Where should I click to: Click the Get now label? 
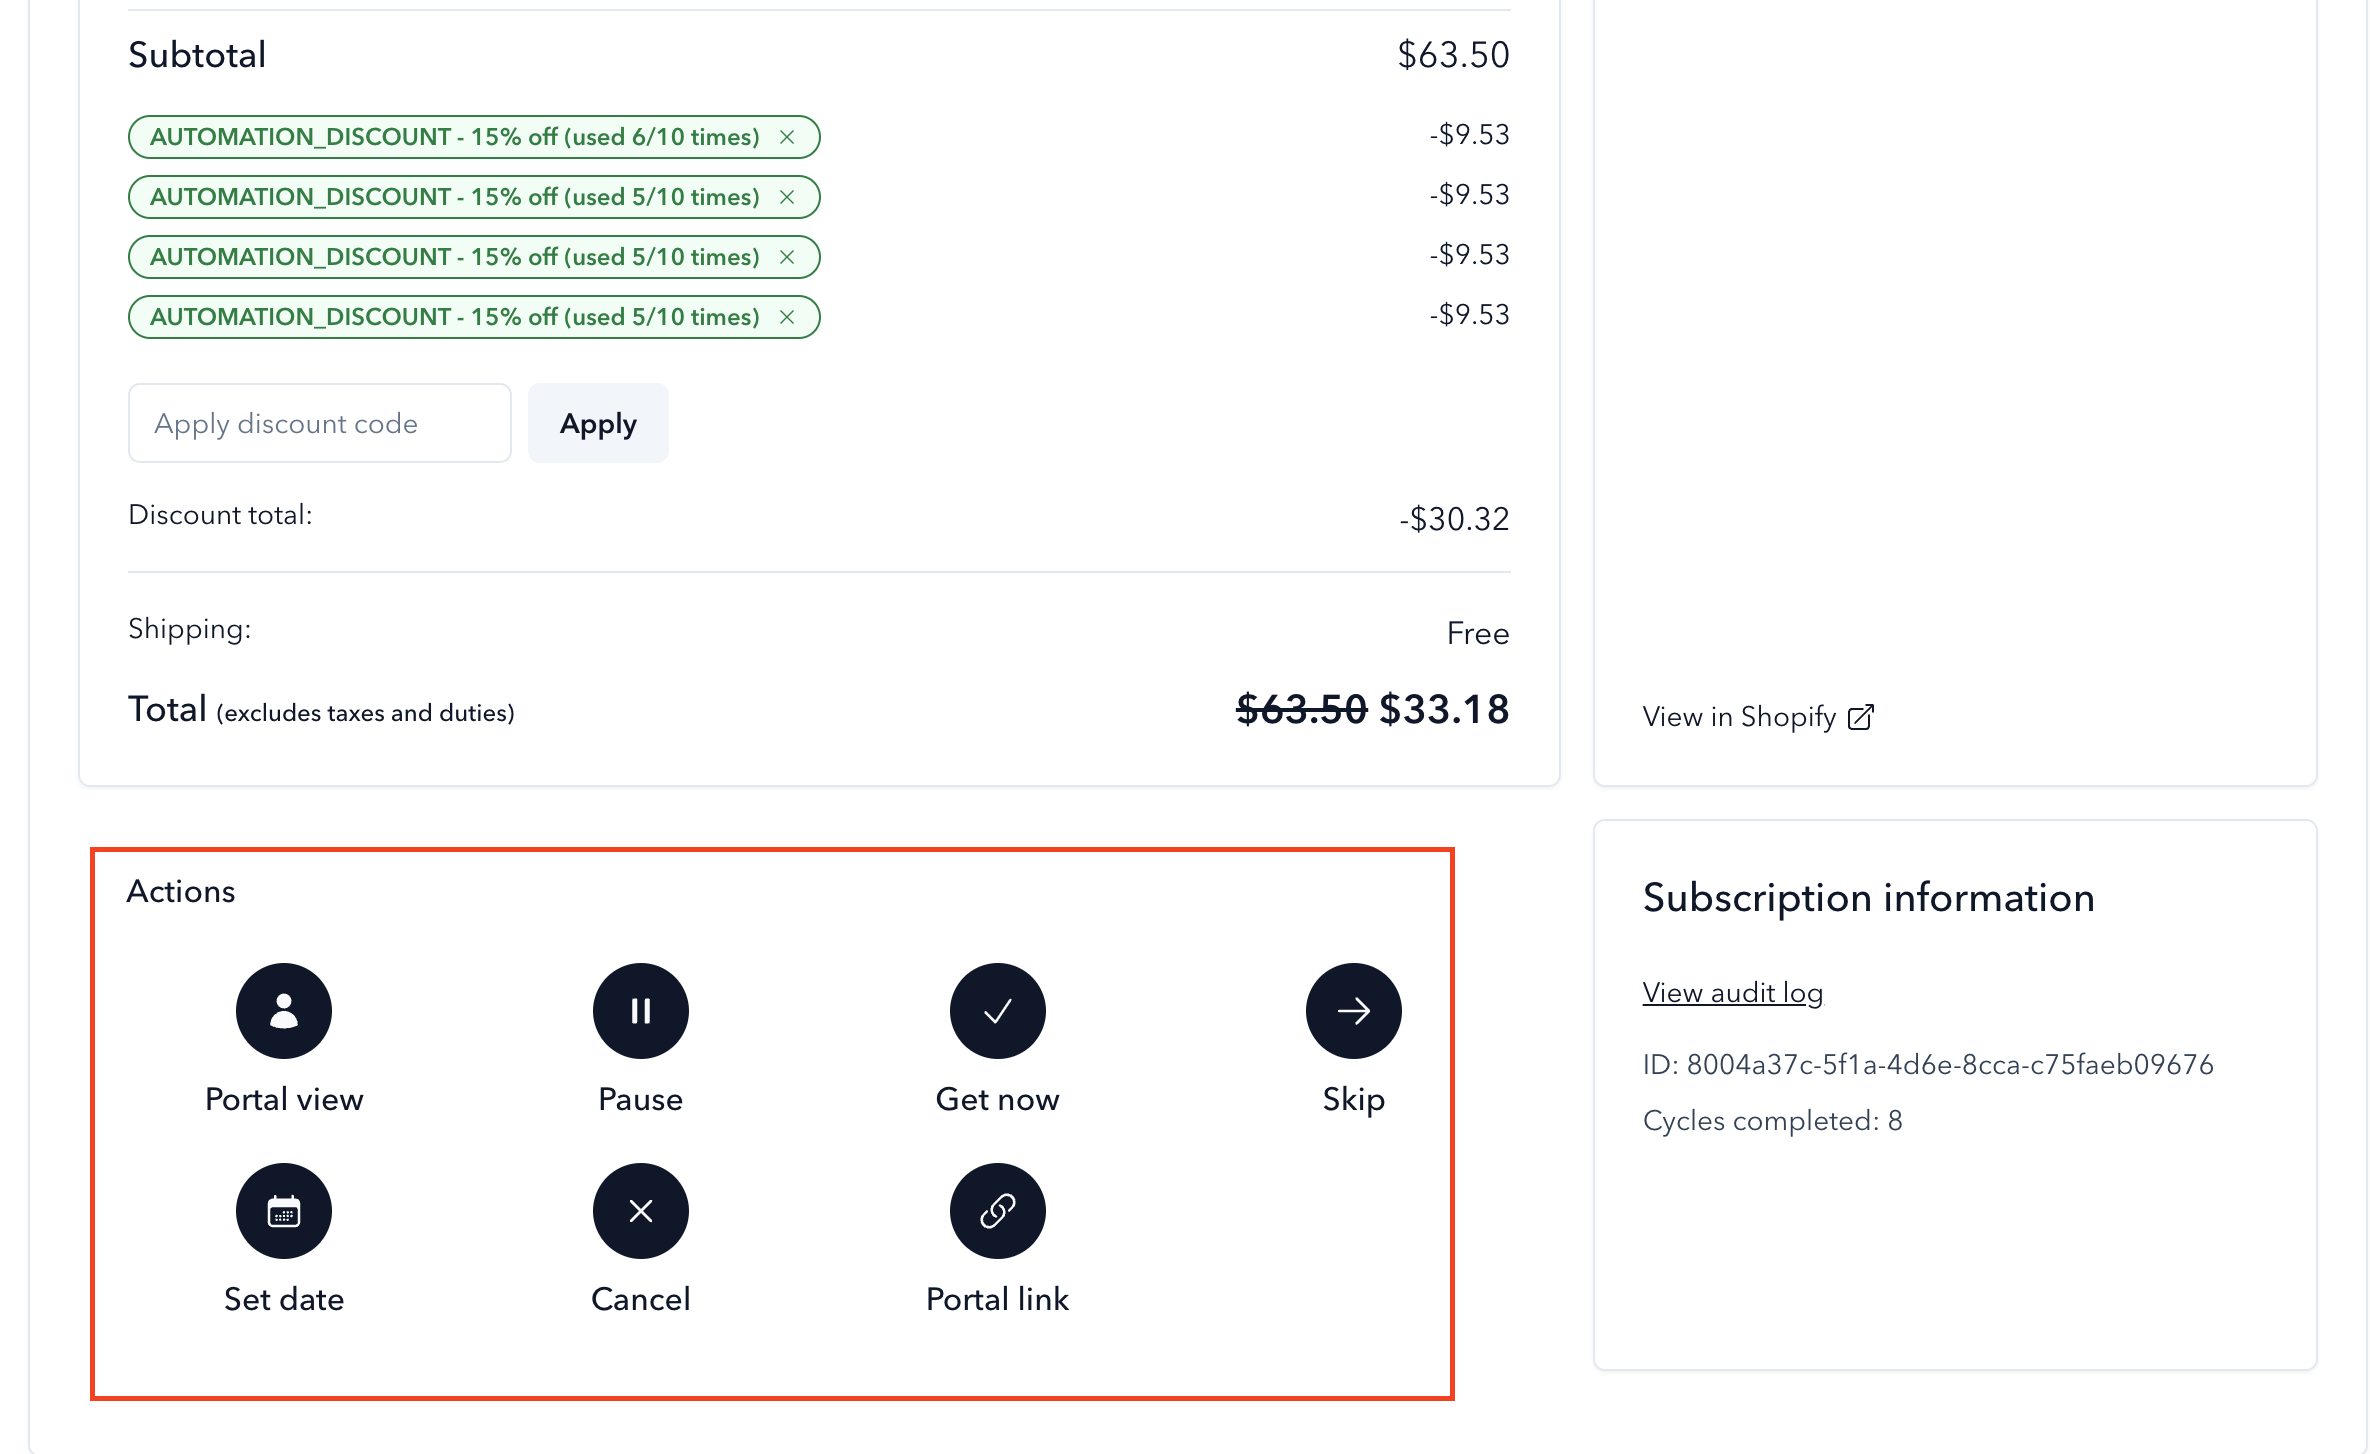click(997, 1099)
